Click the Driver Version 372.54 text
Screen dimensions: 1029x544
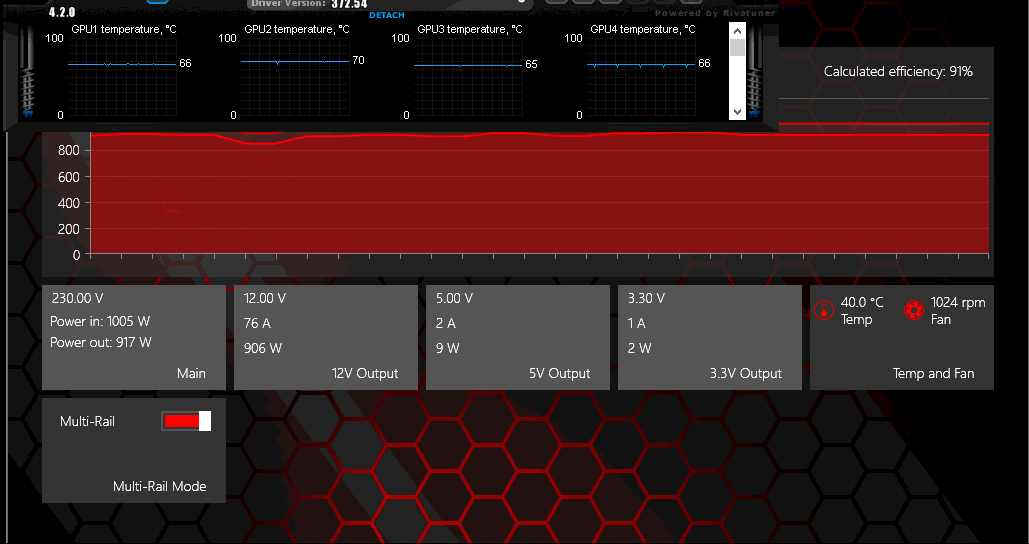coord(308,4)
